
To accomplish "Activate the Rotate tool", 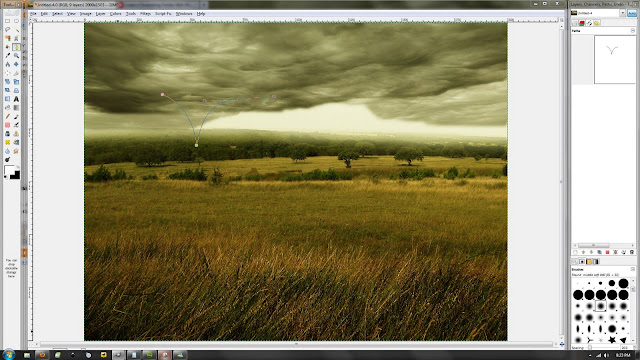I will [7, 82].
